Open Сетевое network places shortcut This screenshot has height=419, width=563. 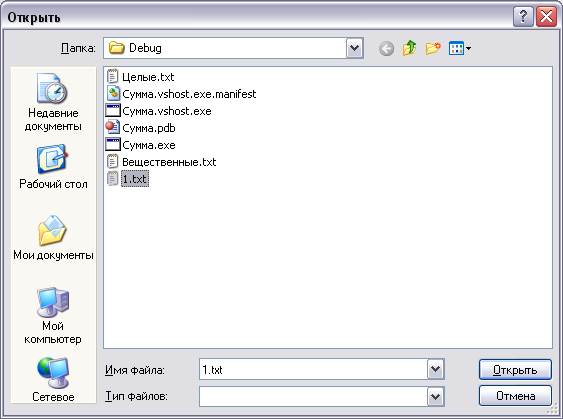point(53,380)
